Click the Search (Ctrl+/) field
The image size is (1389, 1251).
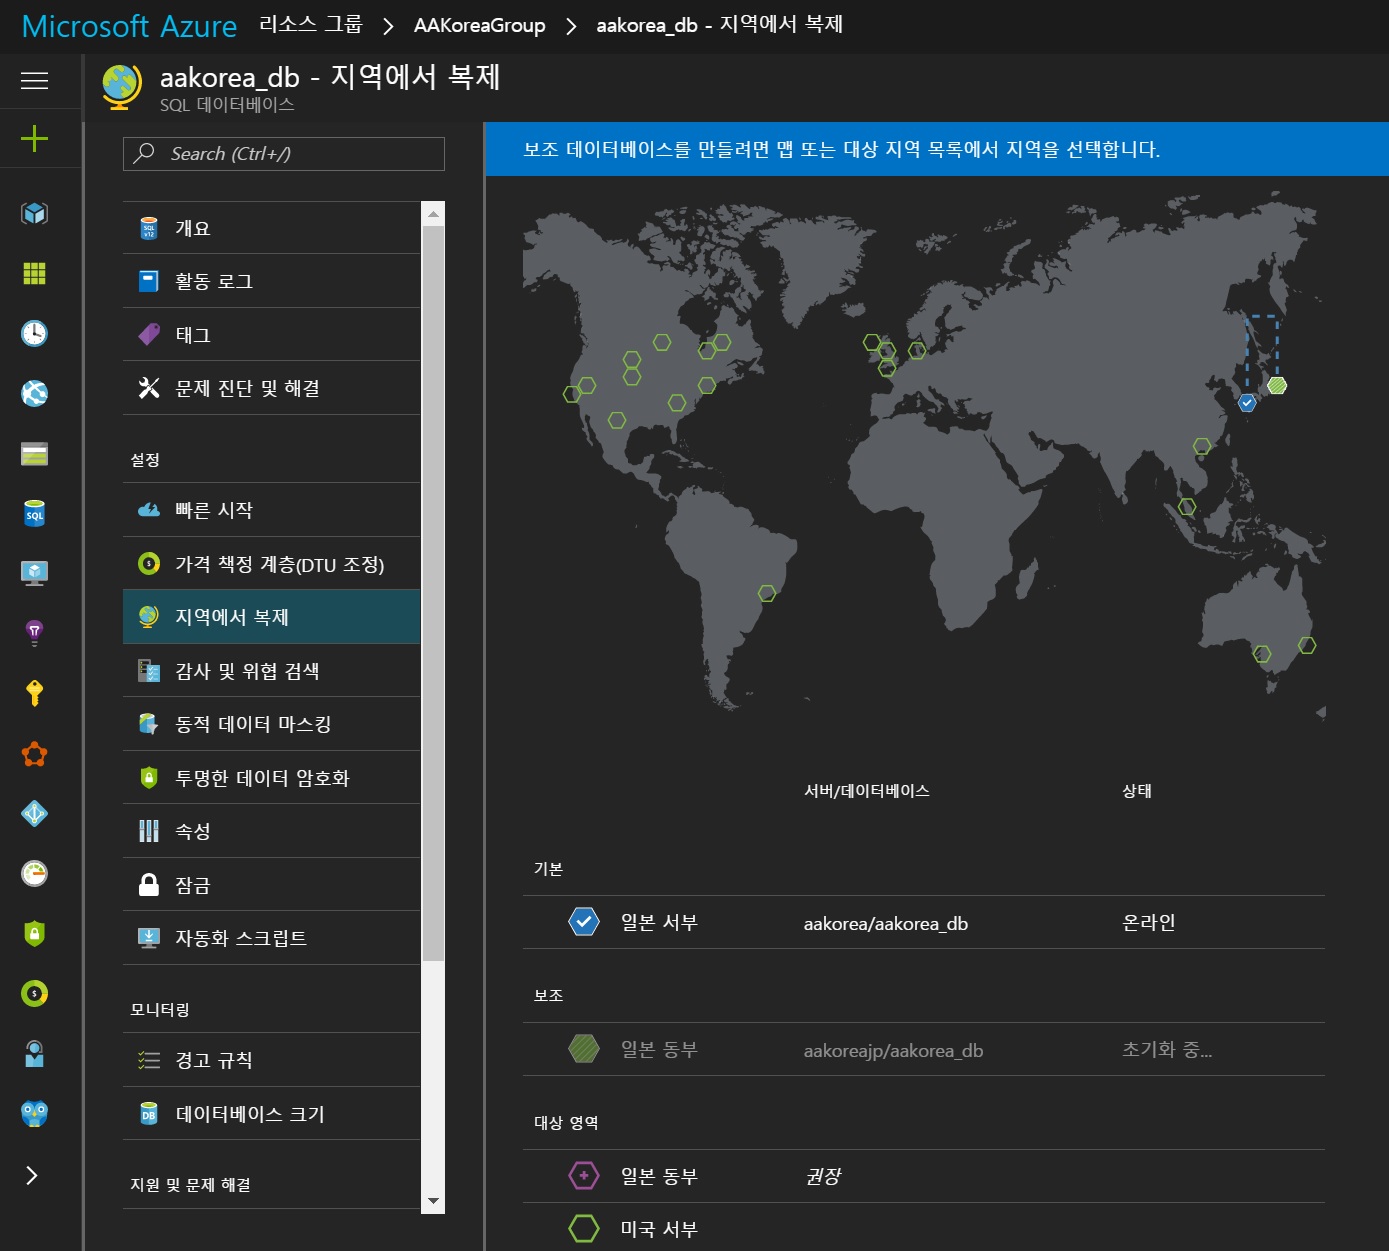284,154
